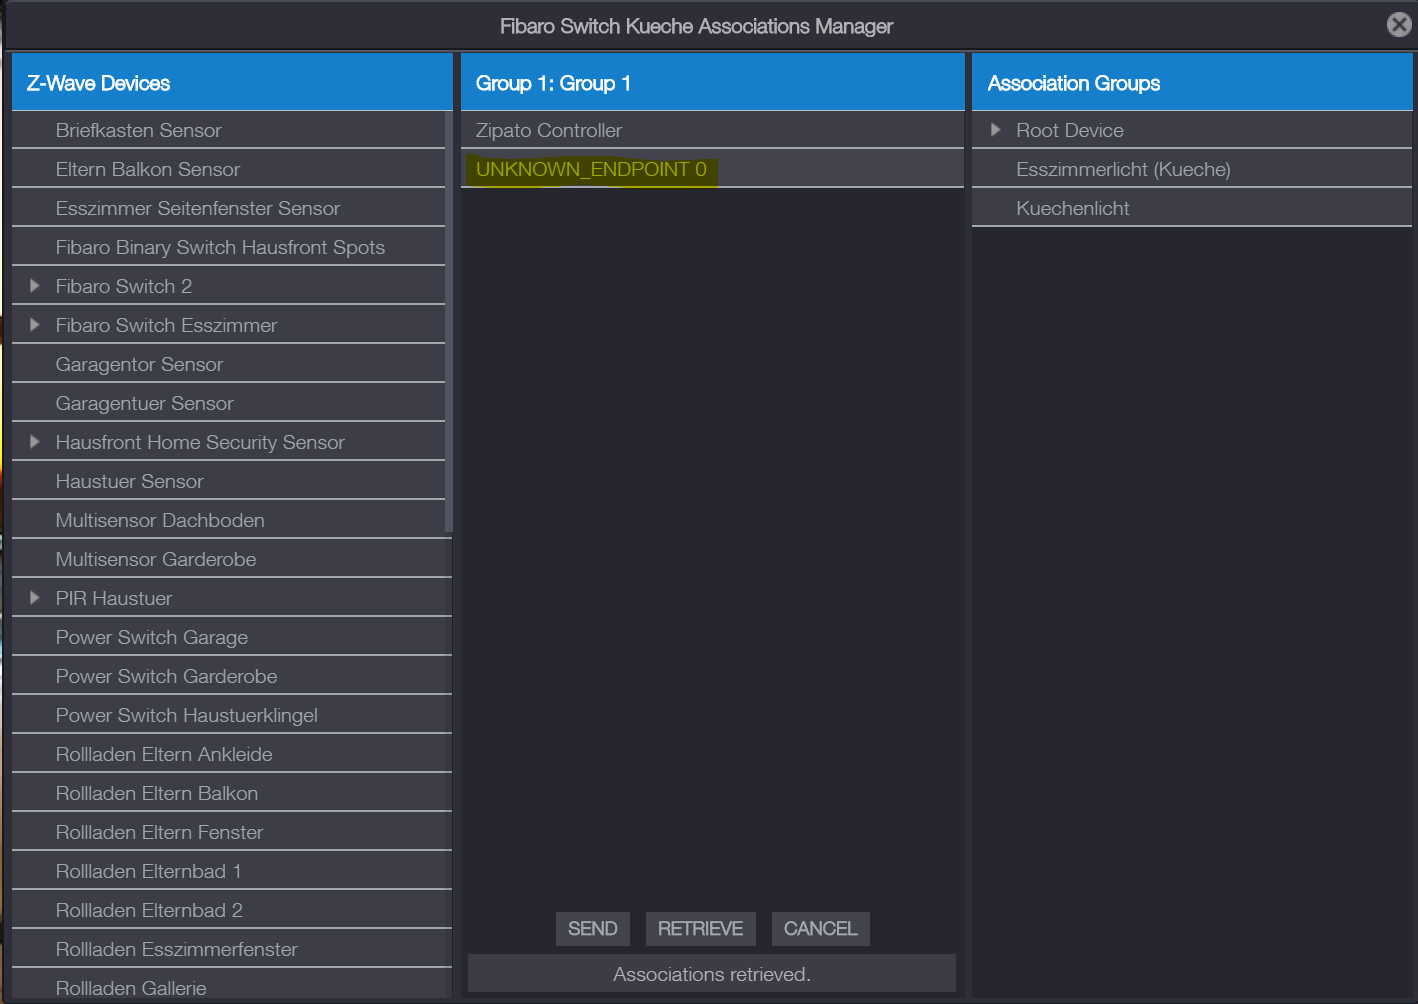Cancel the association changes
Screen dimensions: 1418x1004
coord(820,928)
